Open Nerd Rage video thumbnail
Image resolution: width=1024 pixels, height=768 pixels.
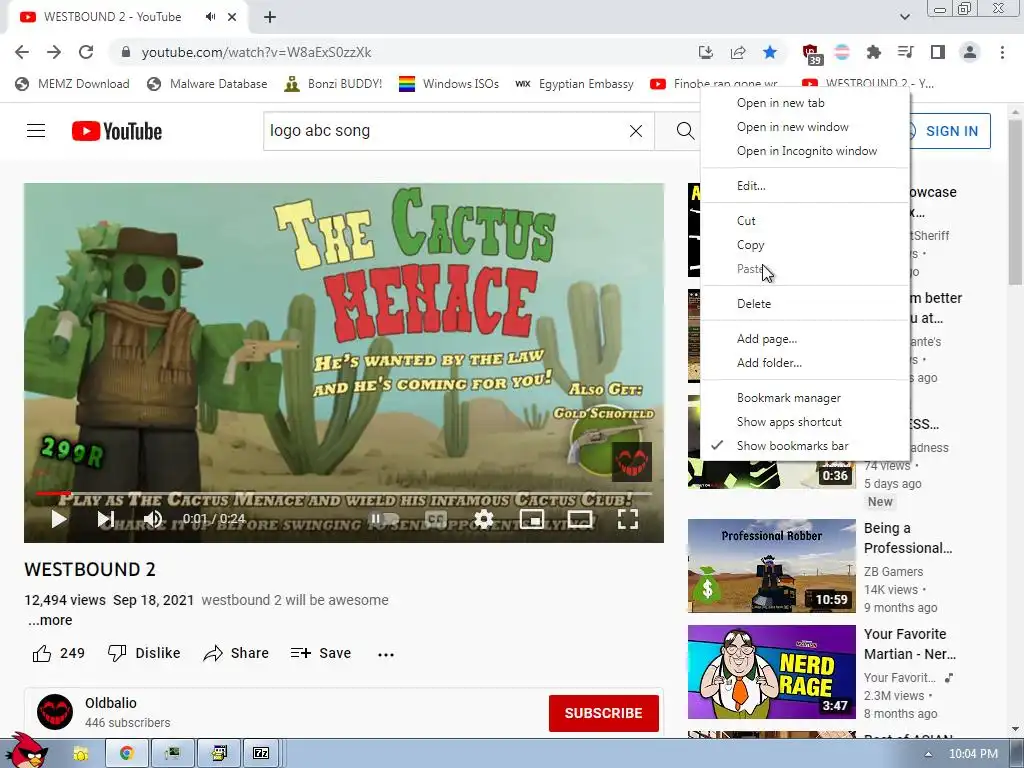(x=771, y=672)
